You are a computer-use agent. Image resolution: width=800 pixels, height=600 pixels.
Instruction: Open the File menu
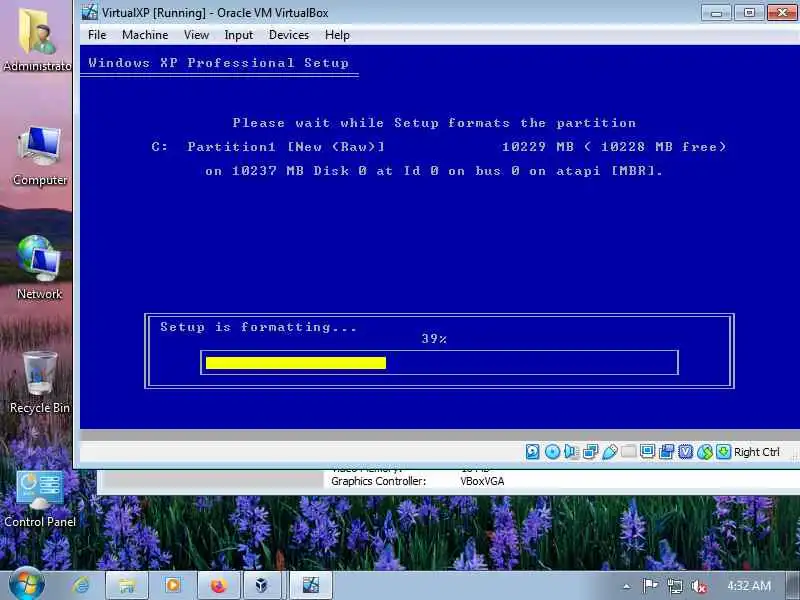pyautogui.click(x=97, y=35)
